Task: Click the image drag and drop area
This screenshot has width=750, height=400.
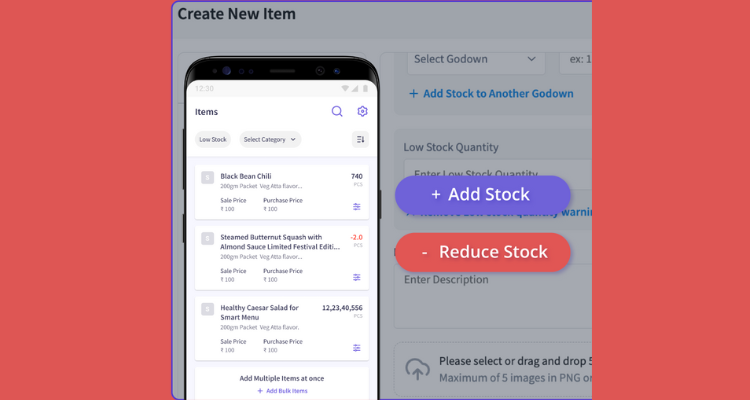Action: (493, 369)
